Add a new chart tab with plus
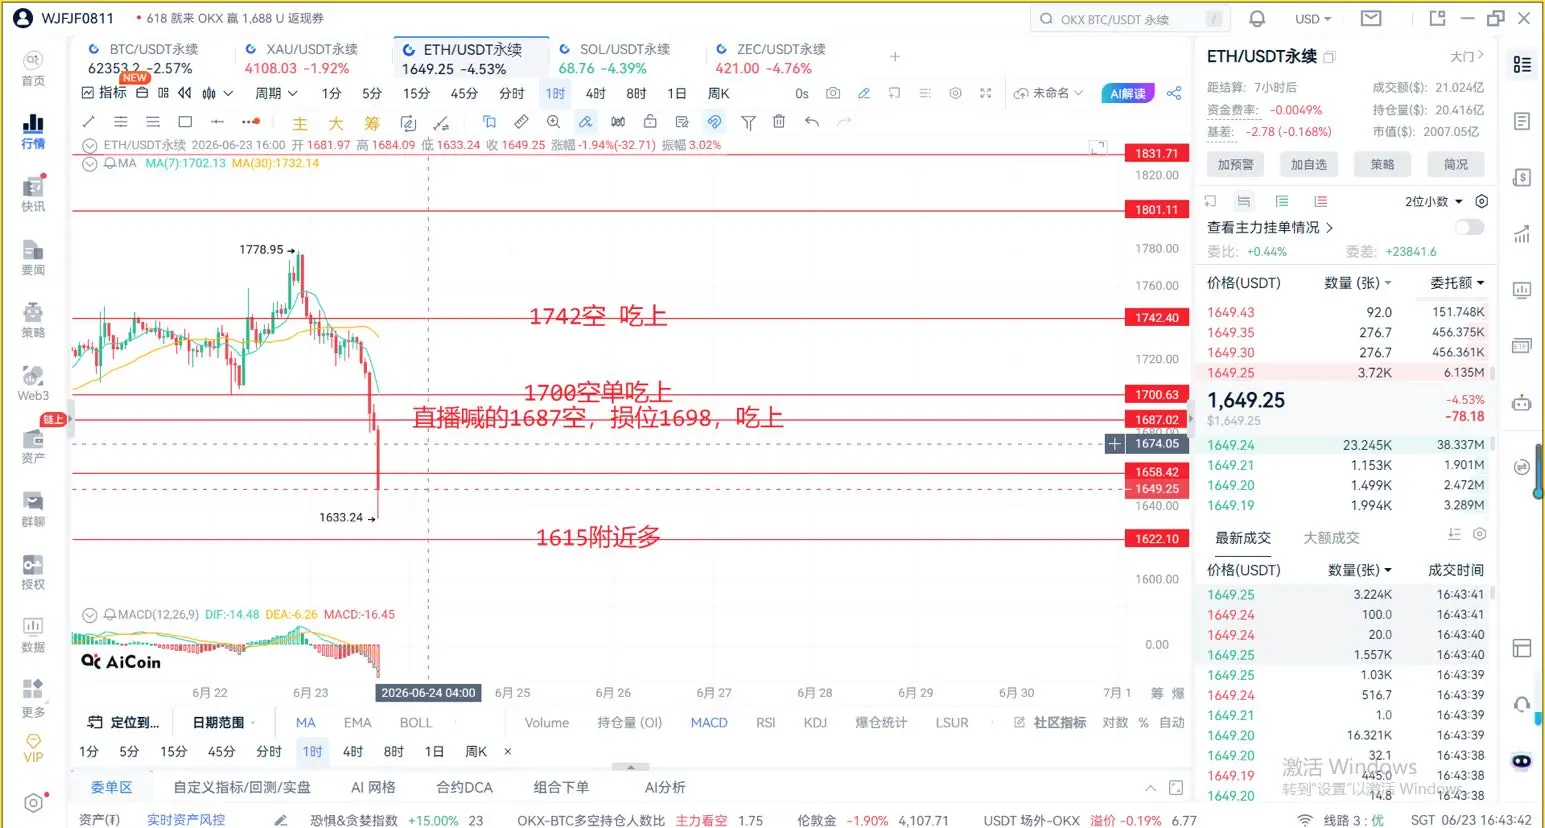Screen dimensions: 1545x828 pos(895,57)
